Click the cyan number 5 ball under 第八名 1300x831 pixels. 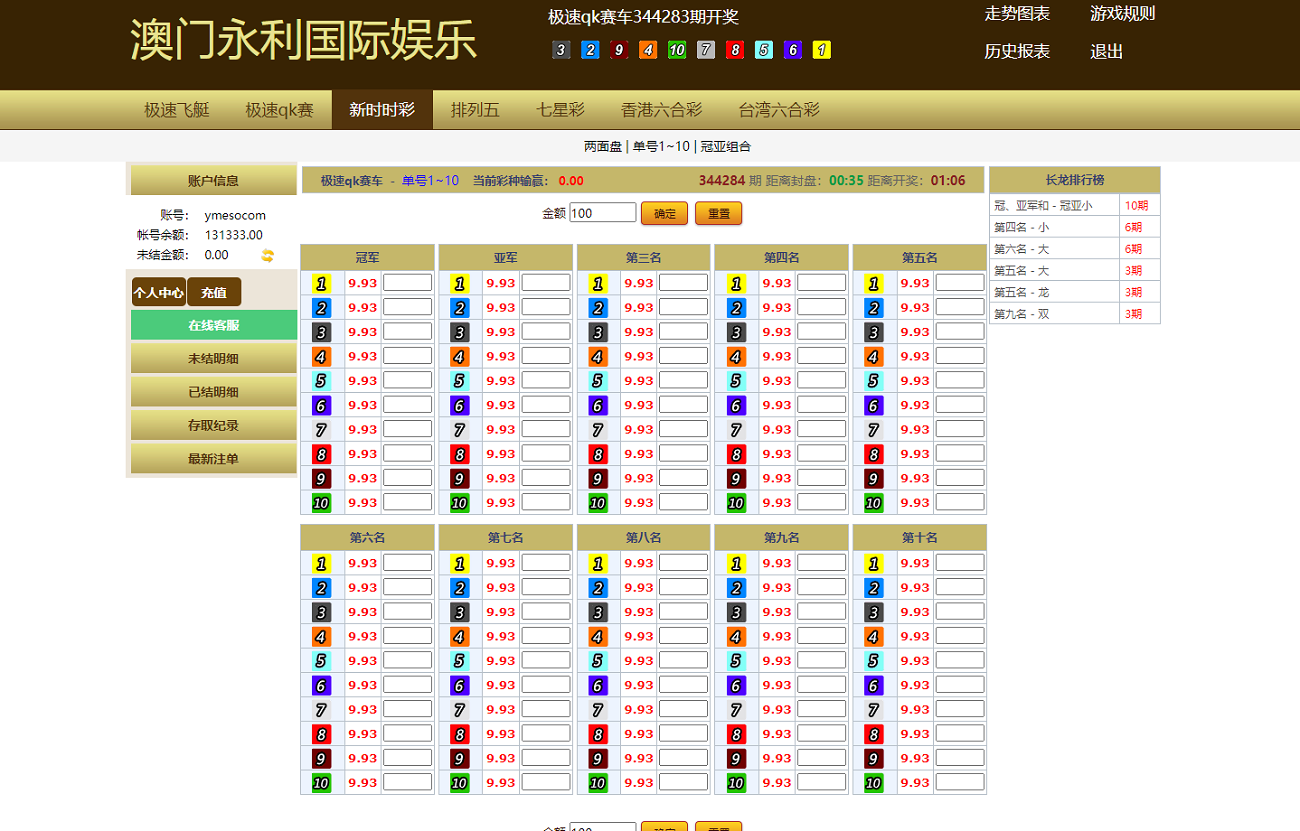(x=597, y=661)
